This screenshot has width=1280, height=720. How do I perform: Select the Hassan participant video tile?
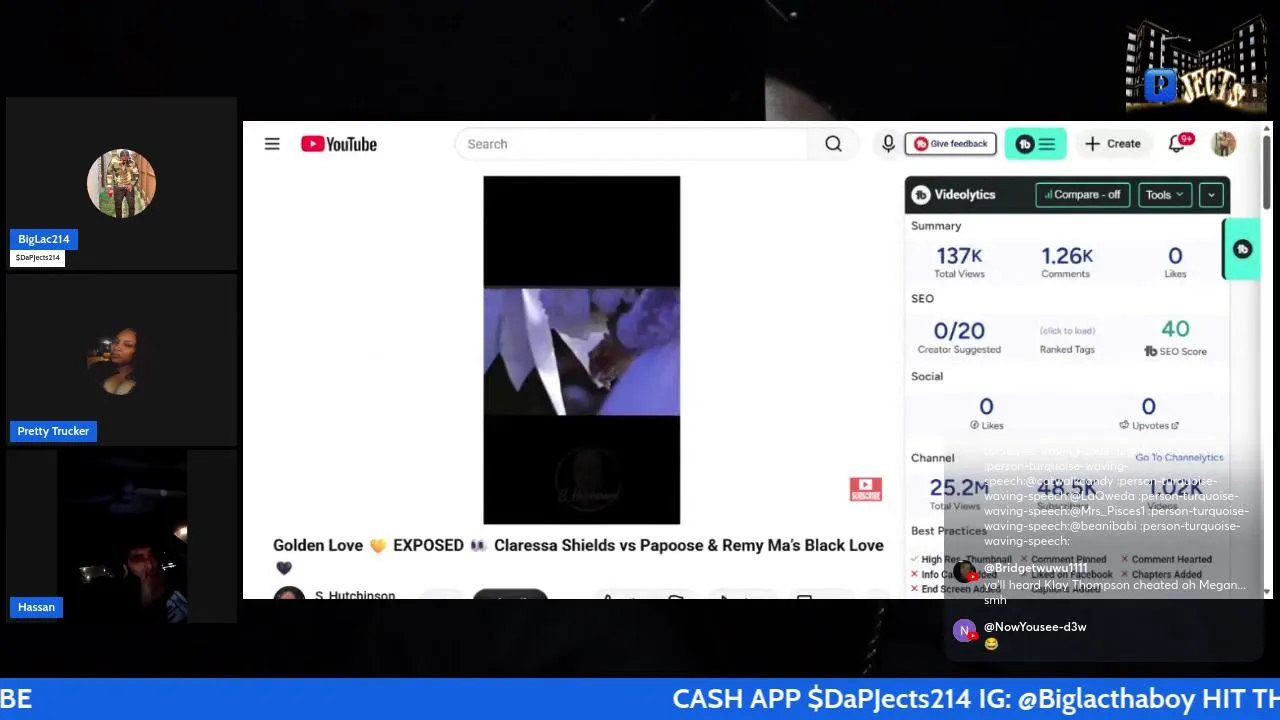click(x=121, y=536)
